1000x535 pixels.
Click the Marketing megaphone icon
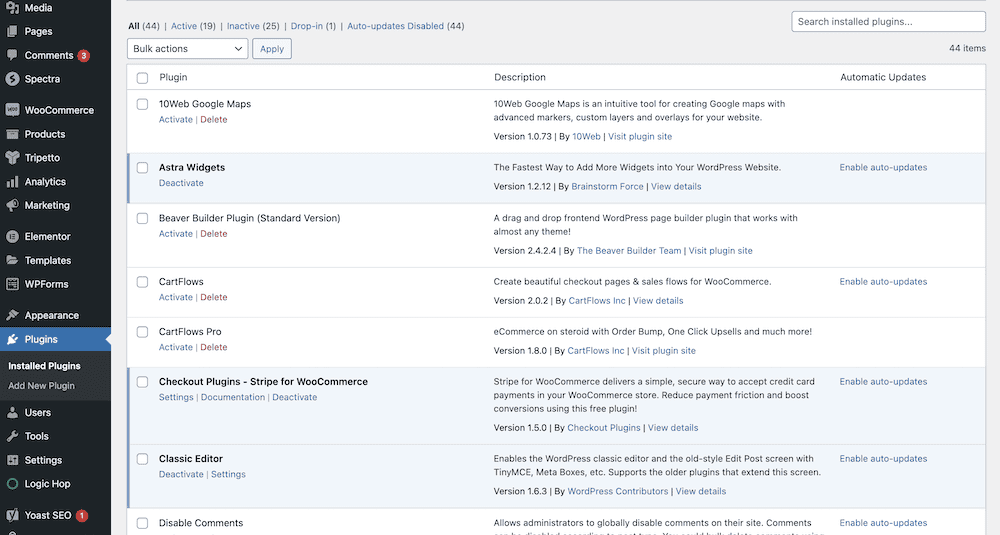pos(12,205)
